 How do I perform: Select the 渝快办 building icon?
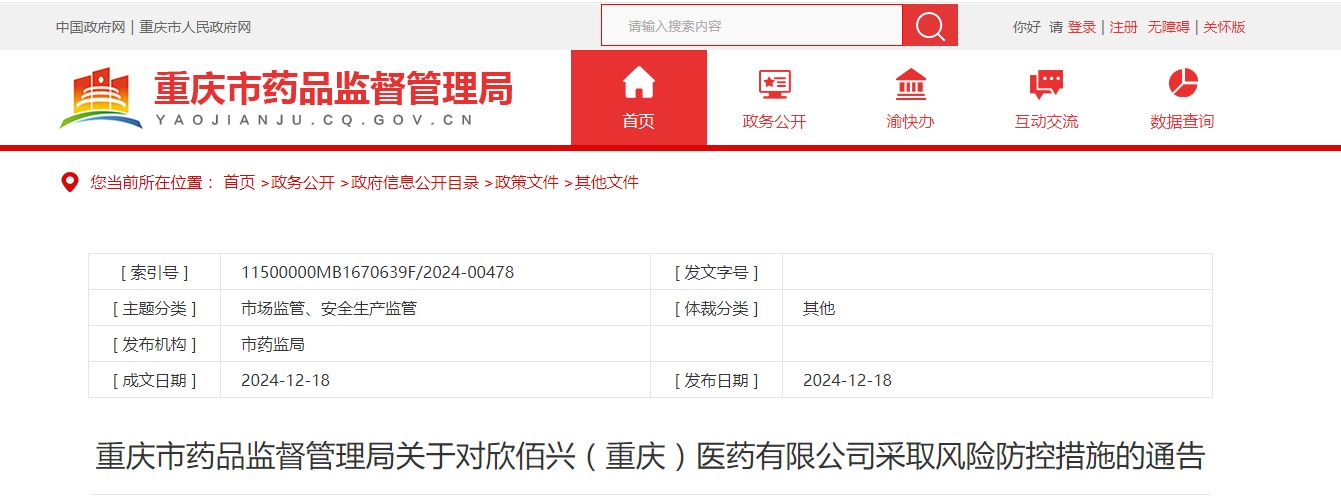[910, 84]
